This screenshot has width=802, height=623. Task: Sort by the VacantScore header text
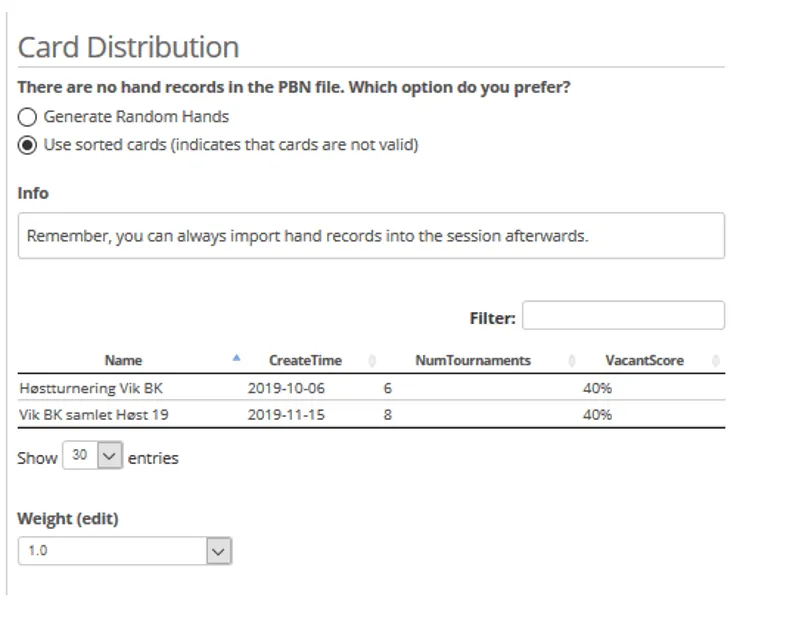[x=644, y=360]
